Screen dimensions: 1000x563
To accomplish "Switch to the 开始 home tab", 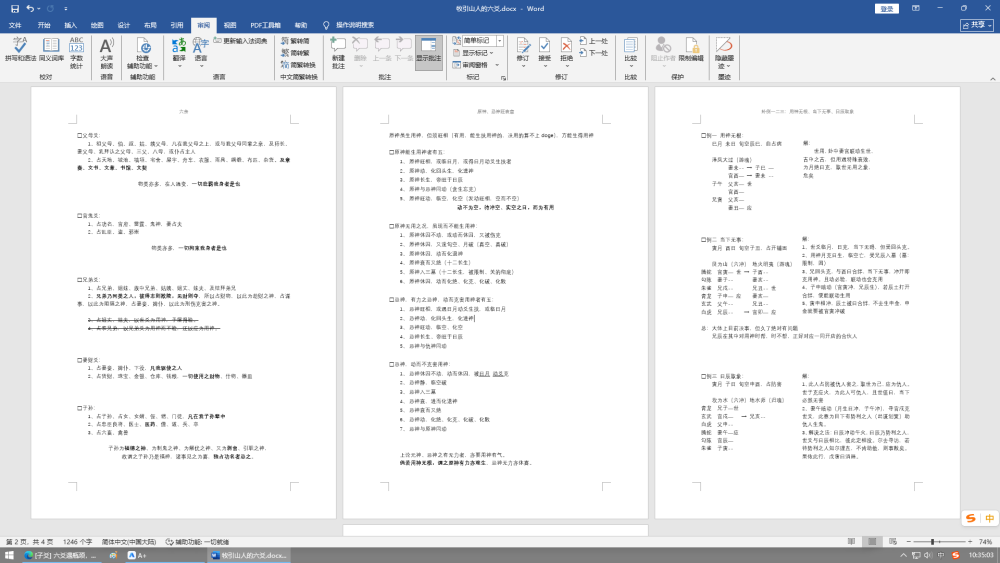I will click(x=44, y=26).
